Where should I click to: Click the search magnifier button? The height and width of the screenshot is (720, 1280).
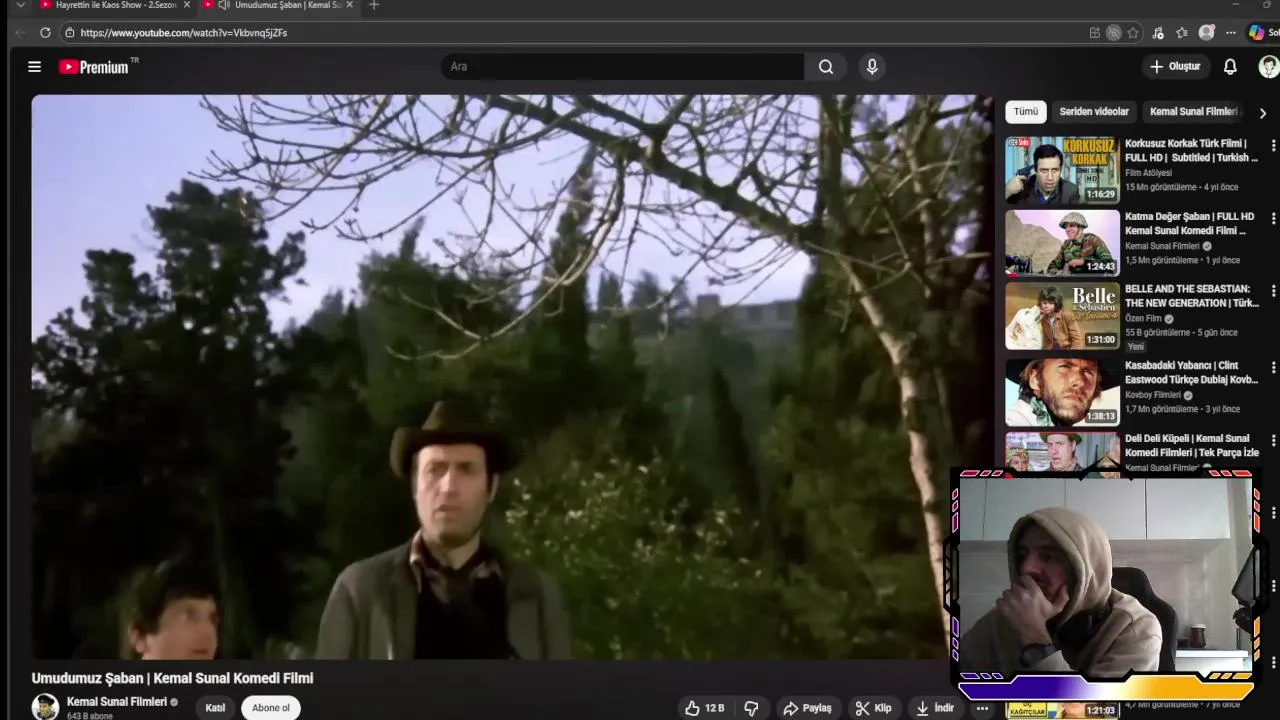coord(825,67)
